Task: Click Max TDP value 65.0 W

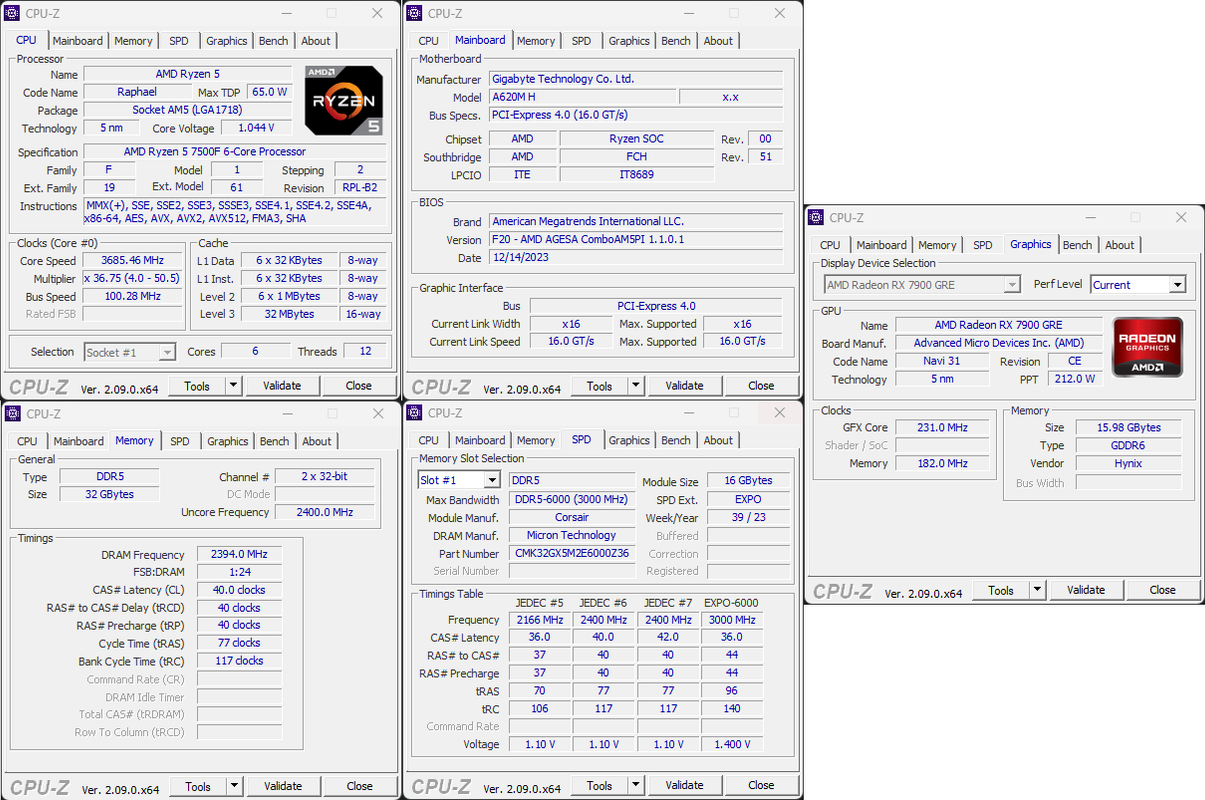Action: [270, 92]
